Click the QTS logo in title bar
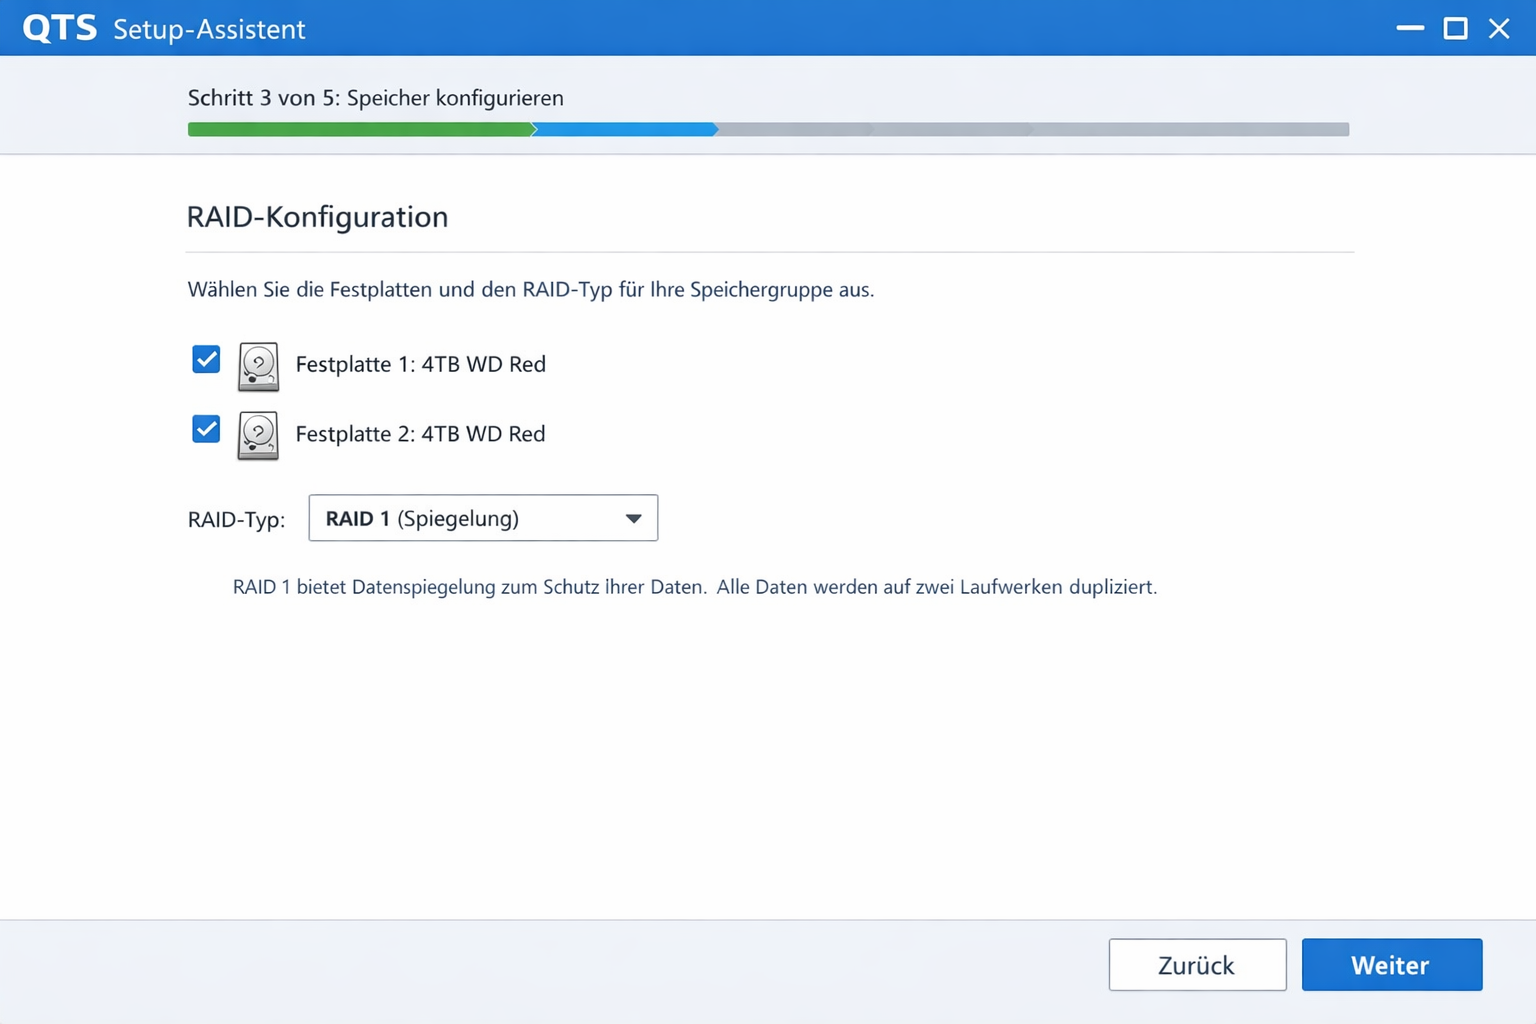The height and width of the screenshot is (1024, 1536). (60, 28)
